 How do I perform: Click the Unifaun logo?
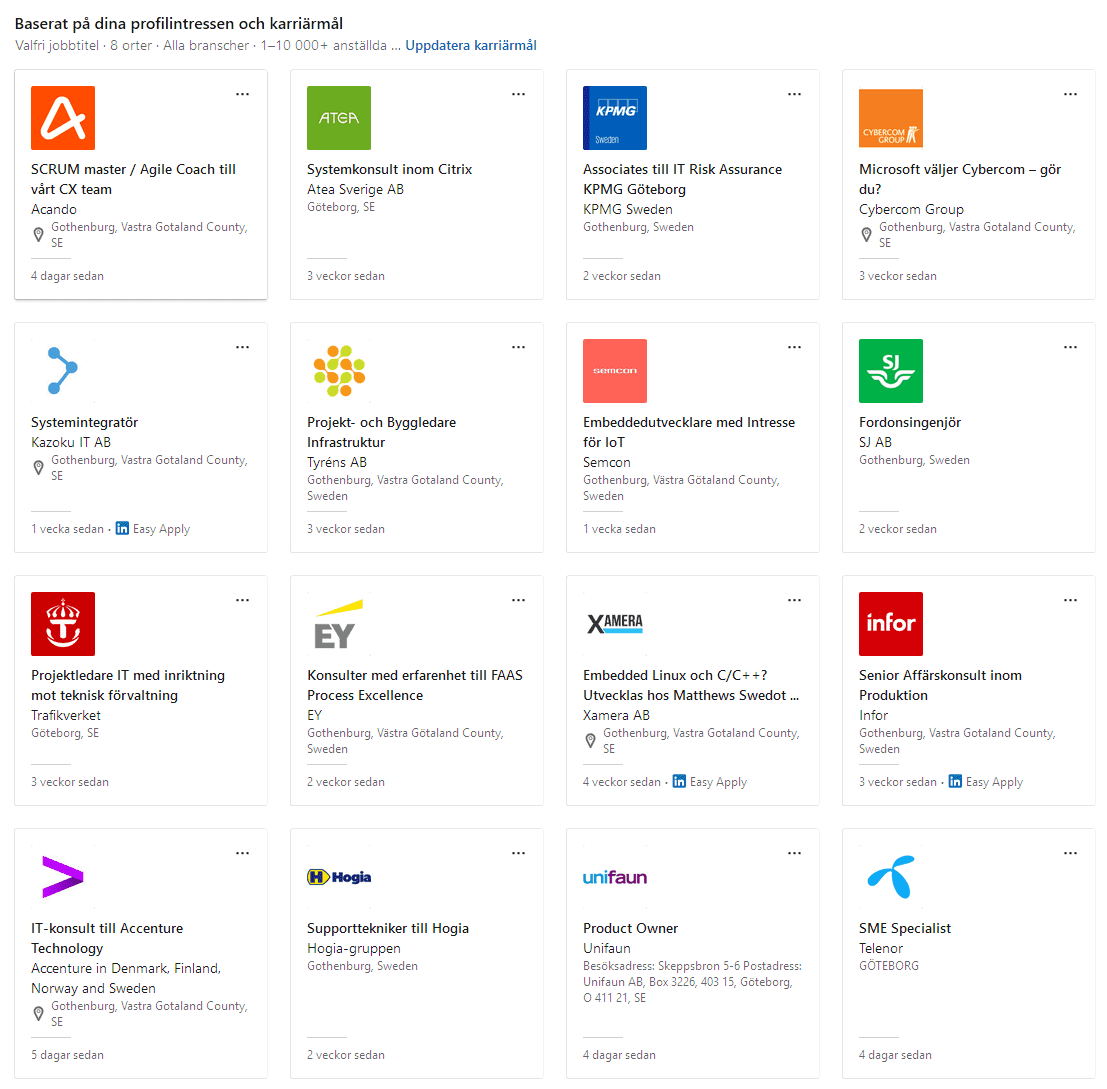pos(615,877)
